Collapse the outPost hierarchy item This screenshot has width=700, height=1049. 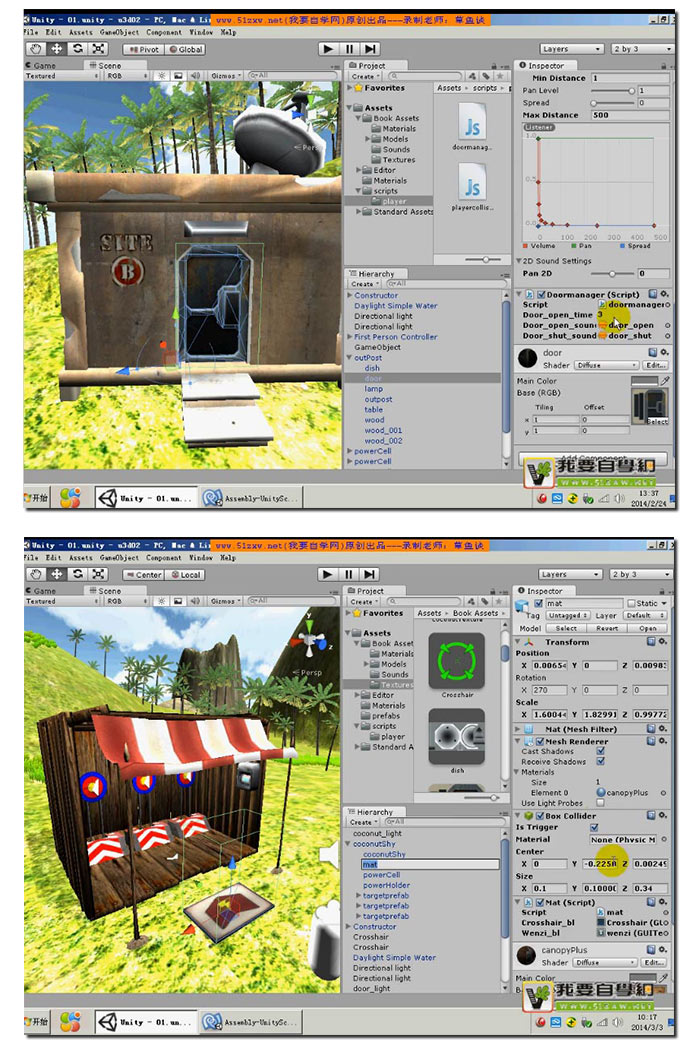coord(349,358)
